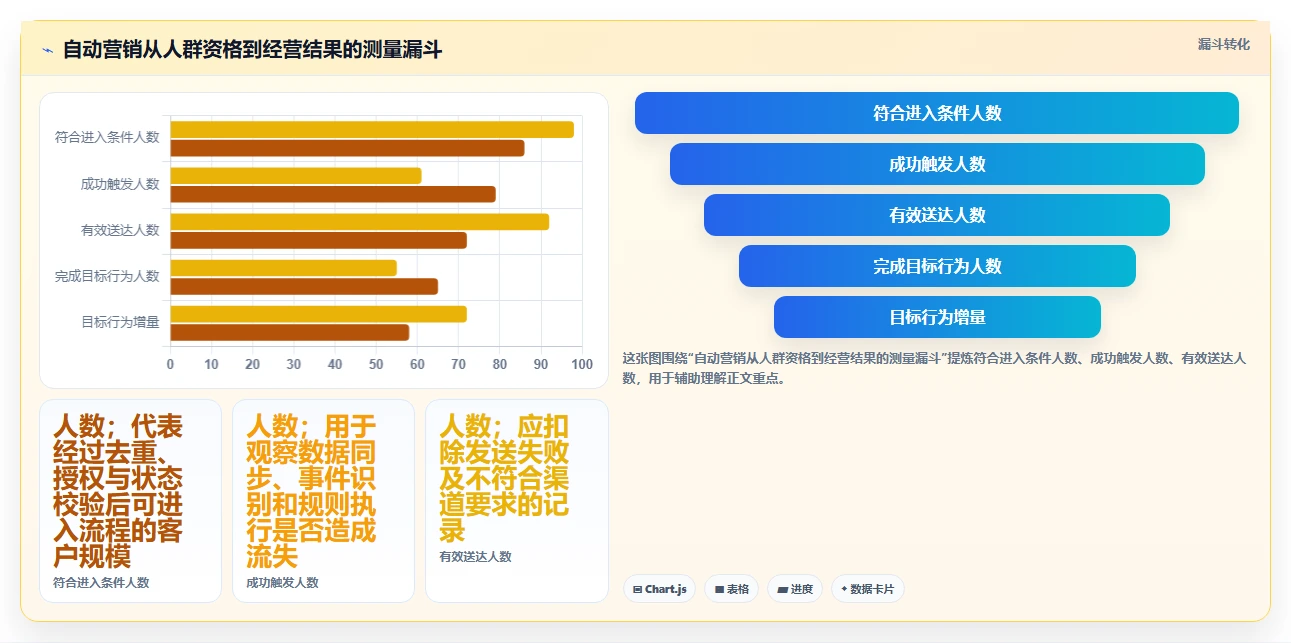
Task: Click the x-axis tick value 40
Action: pyautogui.click(x=335, y=364)
